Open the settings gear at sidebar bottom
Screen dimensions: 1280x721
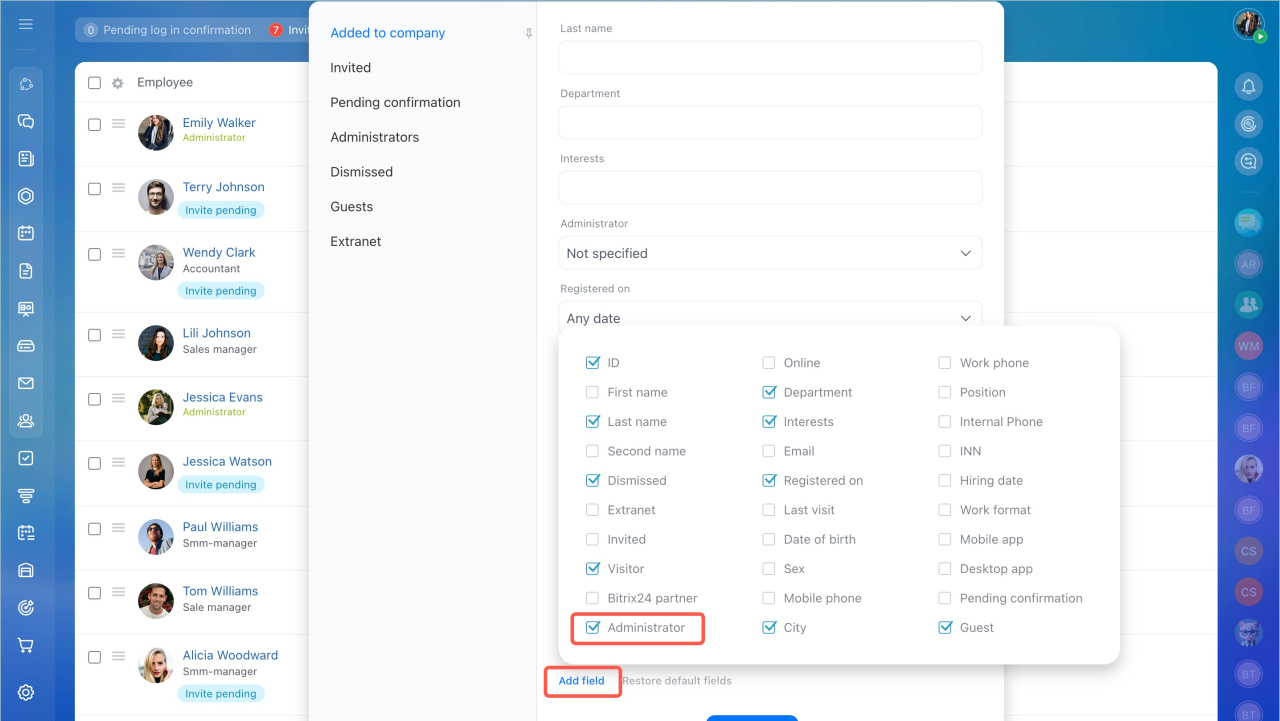(26, 692)
